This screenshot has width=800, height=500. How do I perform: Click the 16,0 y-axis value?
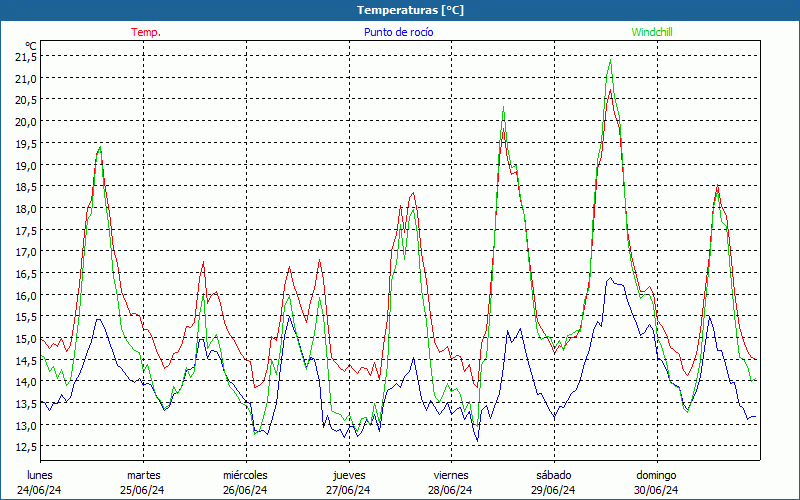pyautogui.click(x=26, y=296)
